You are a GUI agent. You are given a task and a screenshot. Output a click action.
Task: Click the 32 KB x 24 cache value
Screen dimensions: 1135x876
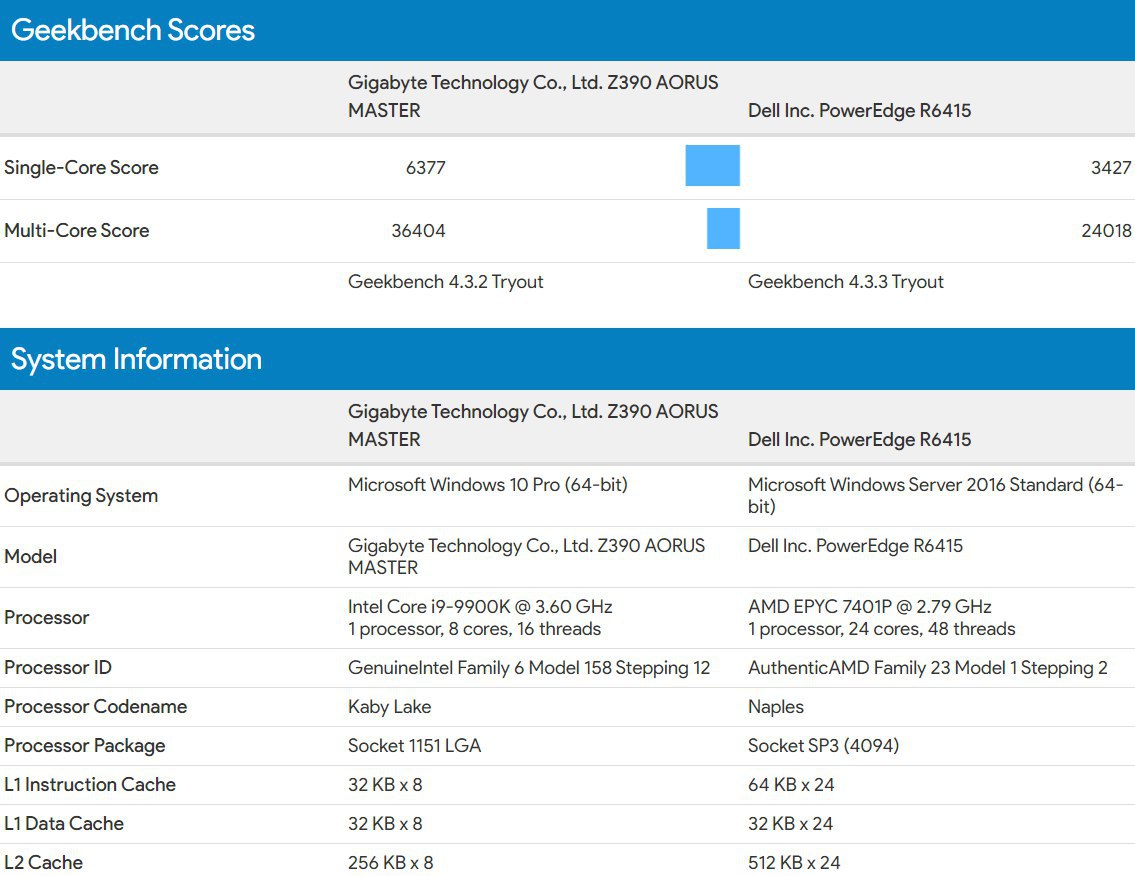(790, 824)
